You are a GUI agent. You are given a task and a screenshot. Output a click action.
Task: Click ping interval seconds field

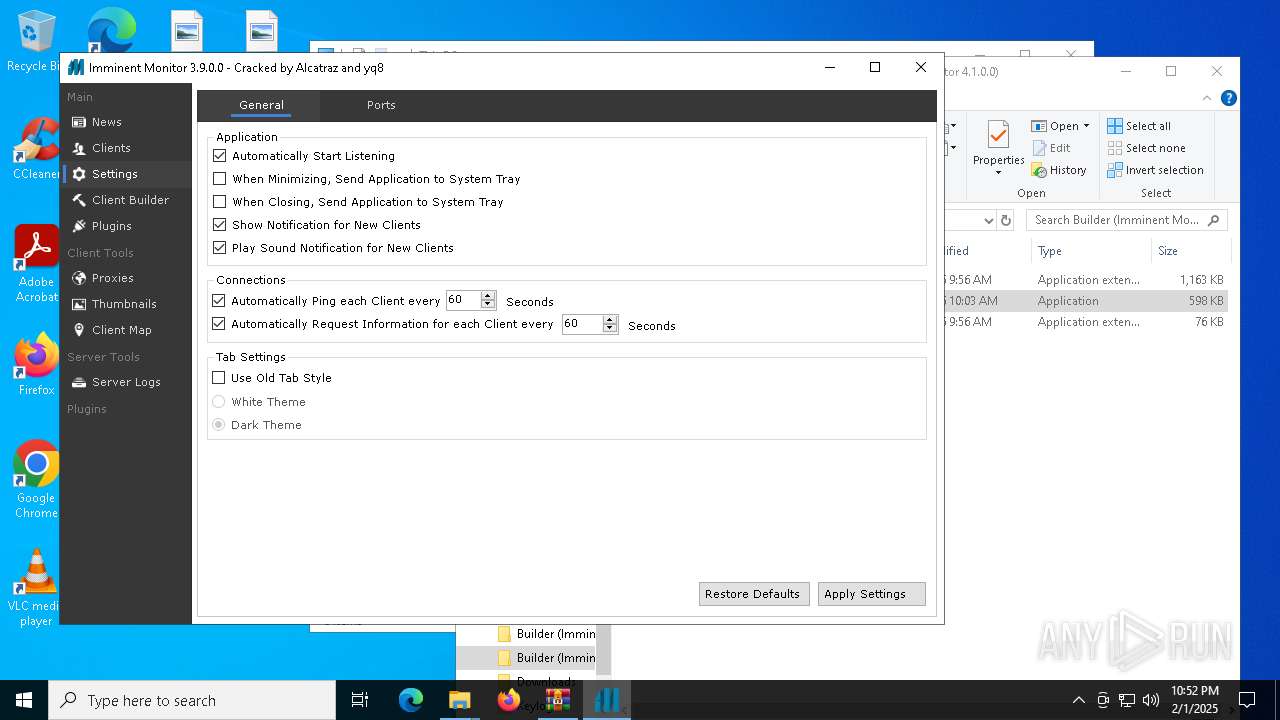[463, 300]
